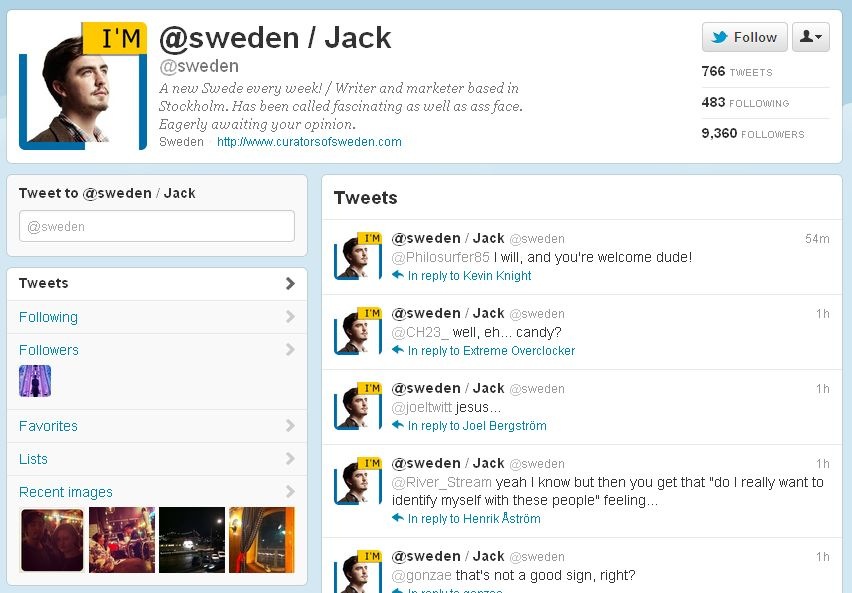
Task: Open the 483 Following stat
Action: pyautogui.click(x=745, y=103)
